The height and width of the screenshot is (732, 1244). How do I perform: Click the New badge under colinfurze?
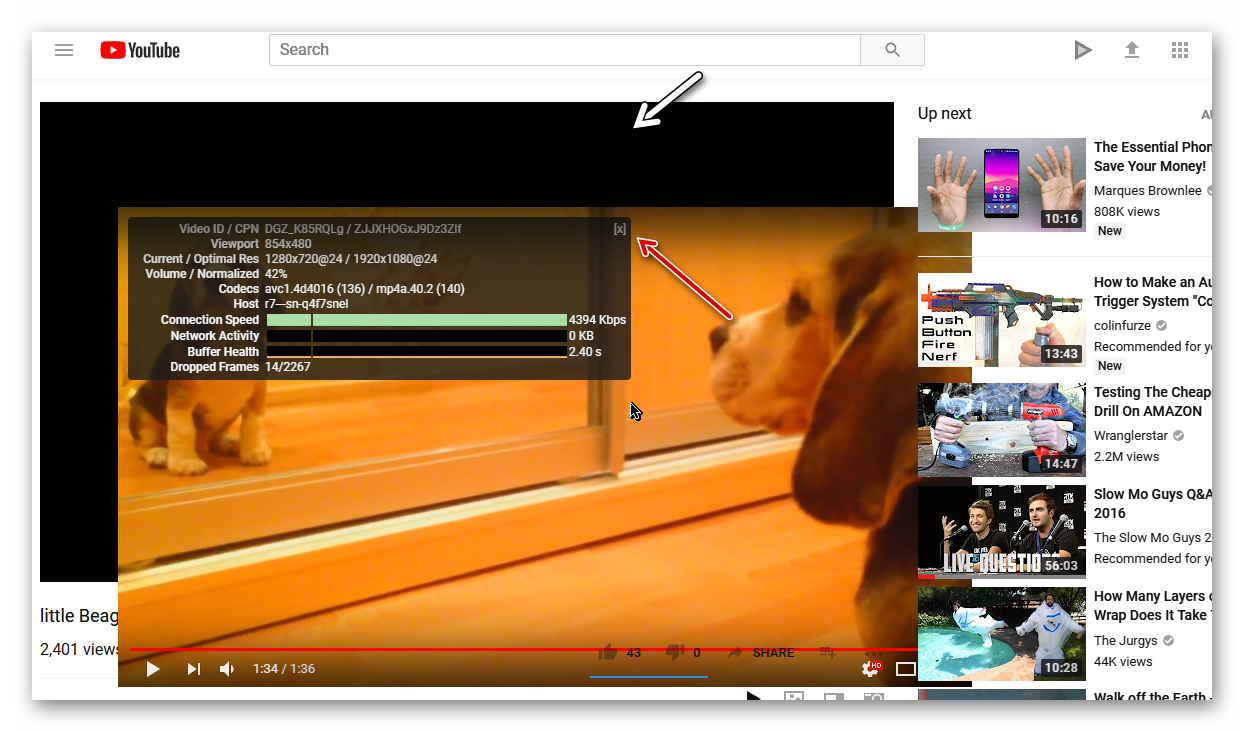tap(1110, 366)
